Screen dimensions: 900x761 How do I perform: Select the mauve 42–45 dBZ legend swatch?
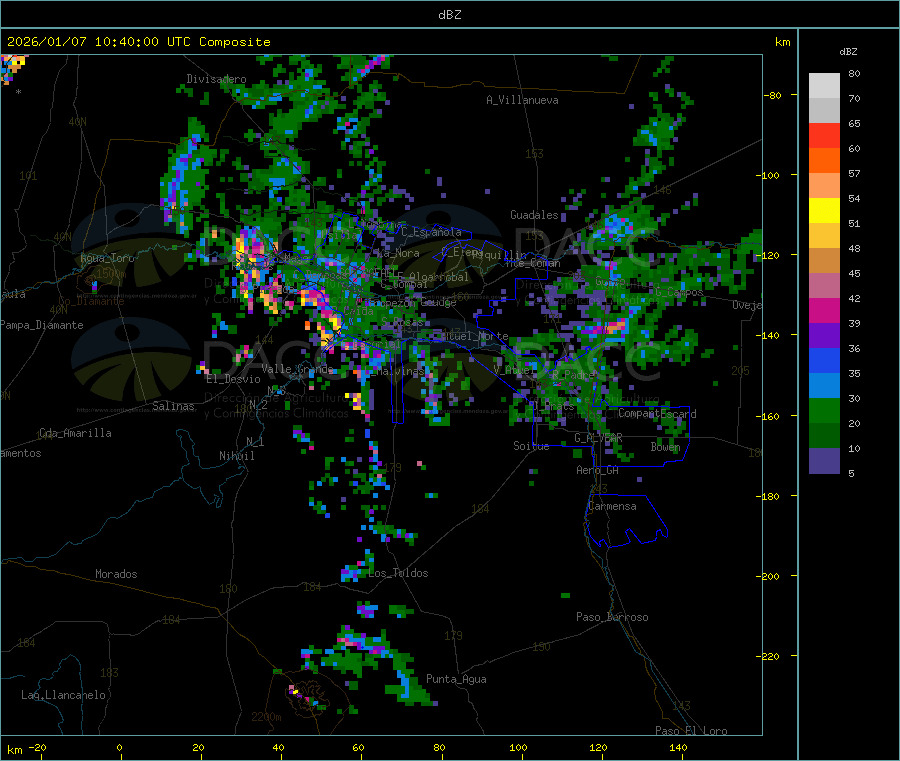click(x=824, y=286)
